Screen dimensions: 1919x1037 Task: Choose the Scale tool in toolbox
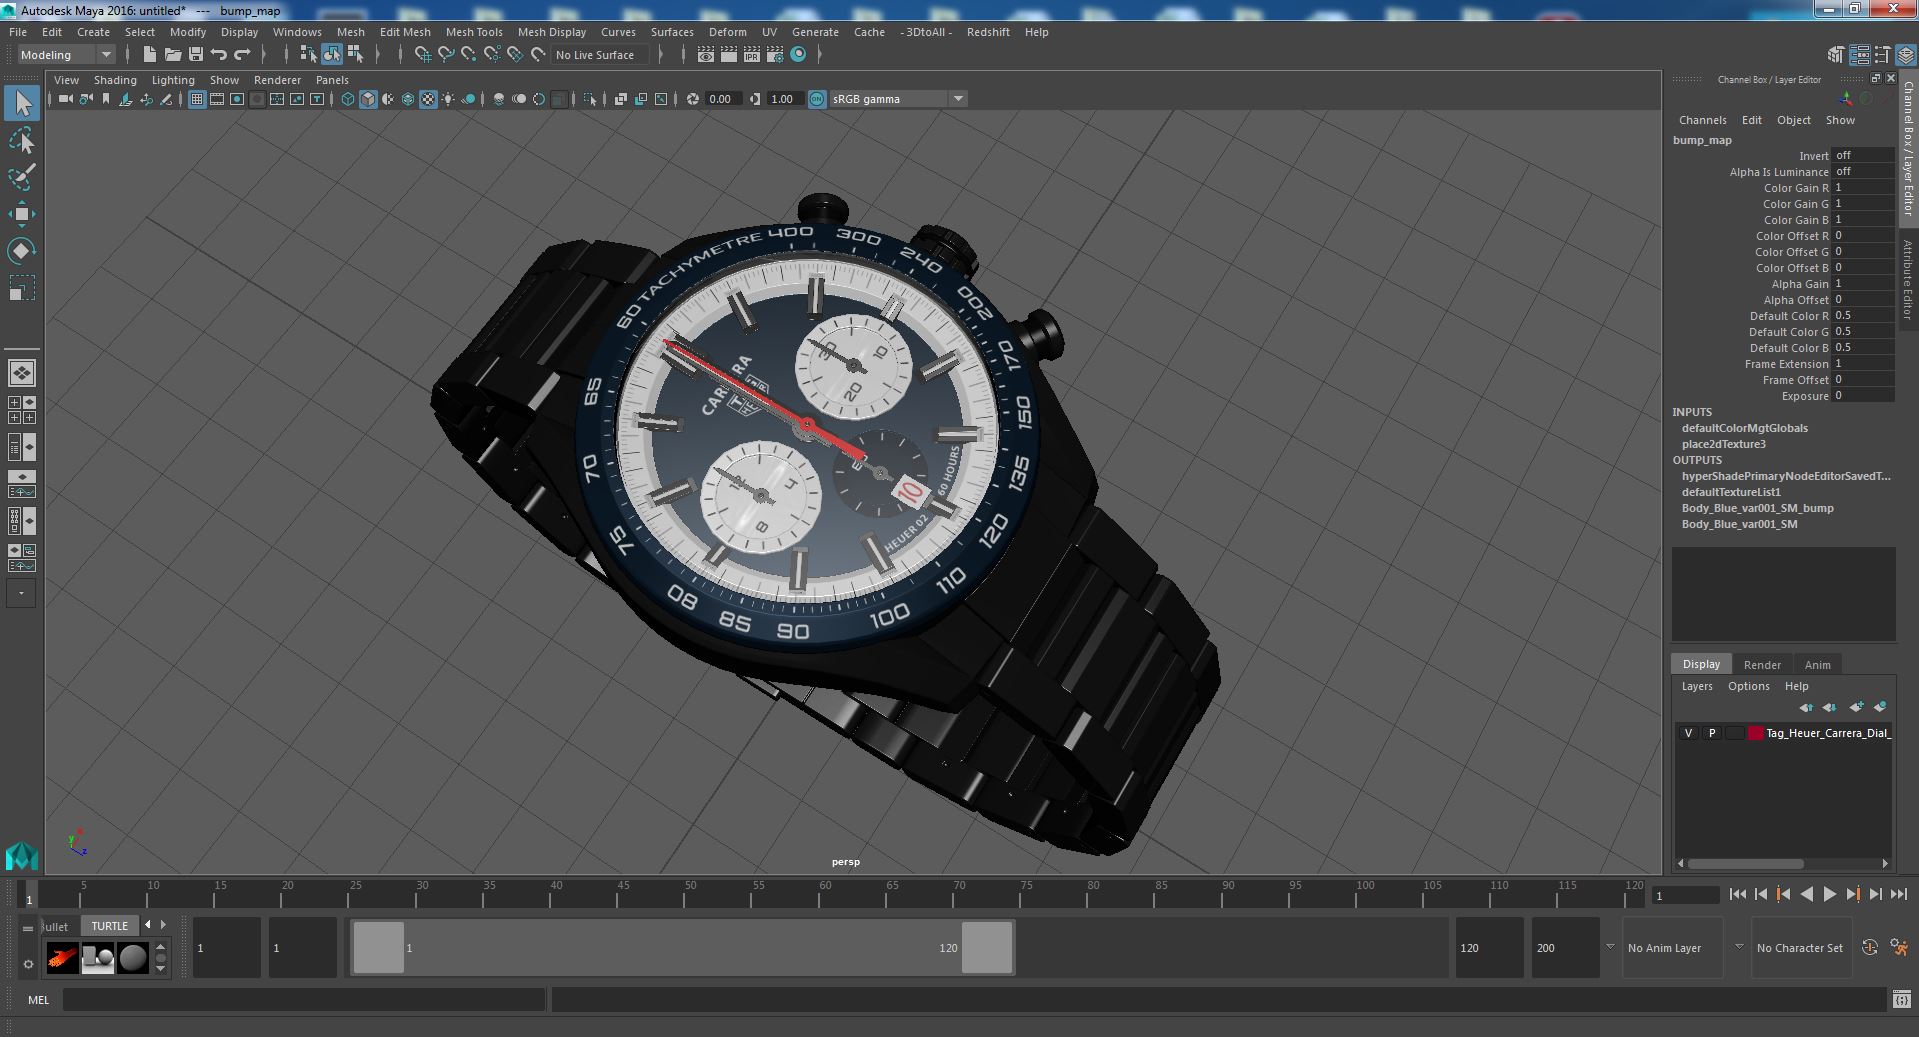22,287
